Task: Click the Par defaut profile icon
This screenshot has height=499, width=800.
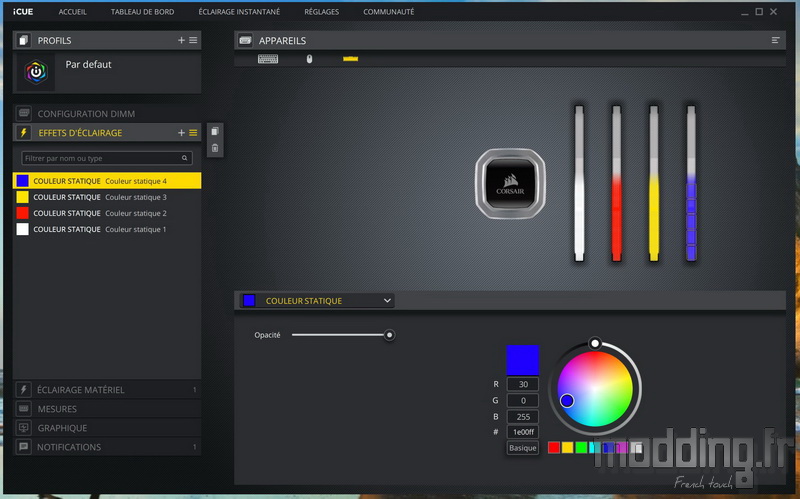Action: [36, 72]
